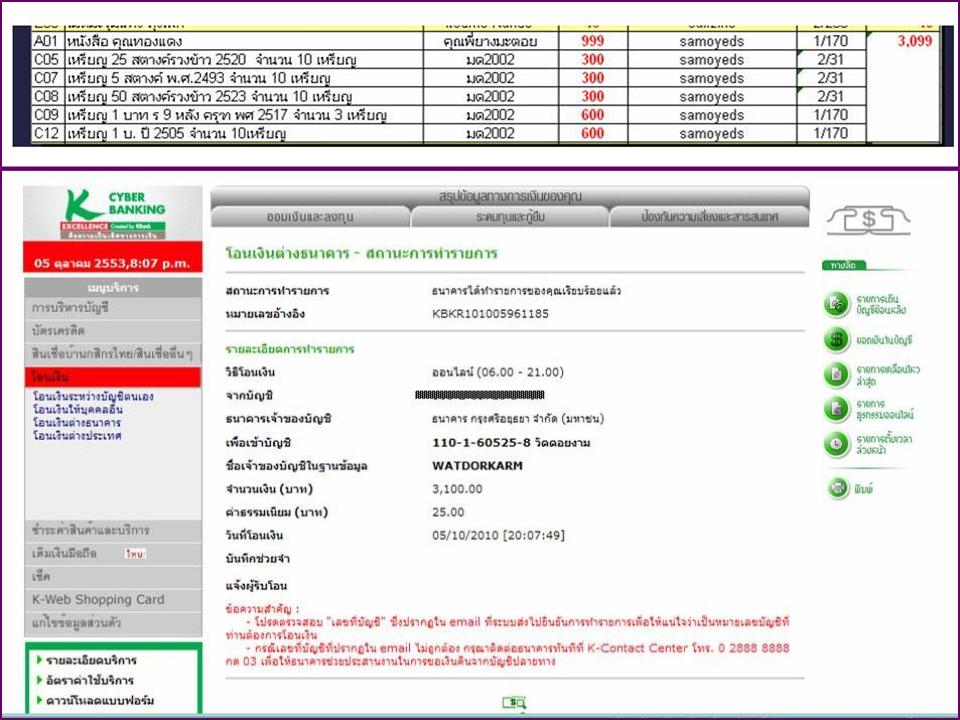Select the seller cell คุณพี่ยางมะตอย
Screen dimensions: 960x720
click(x=490, y=41)
